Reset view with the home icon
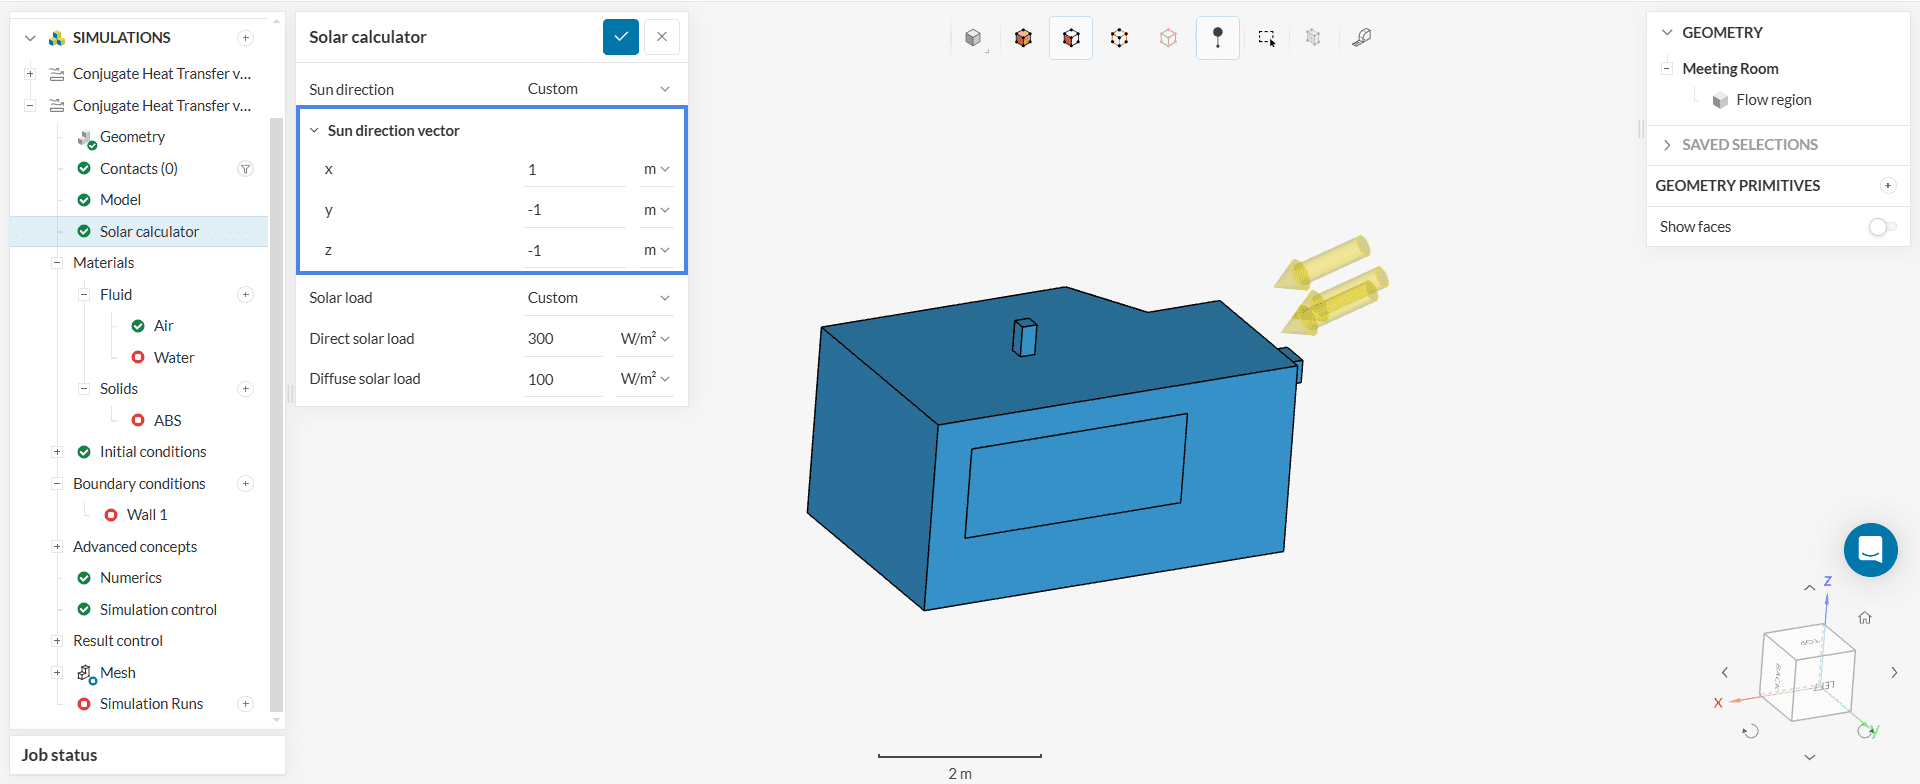Image resolution: width=1920 pixels, height=784 pixels. pos(1865,618)
